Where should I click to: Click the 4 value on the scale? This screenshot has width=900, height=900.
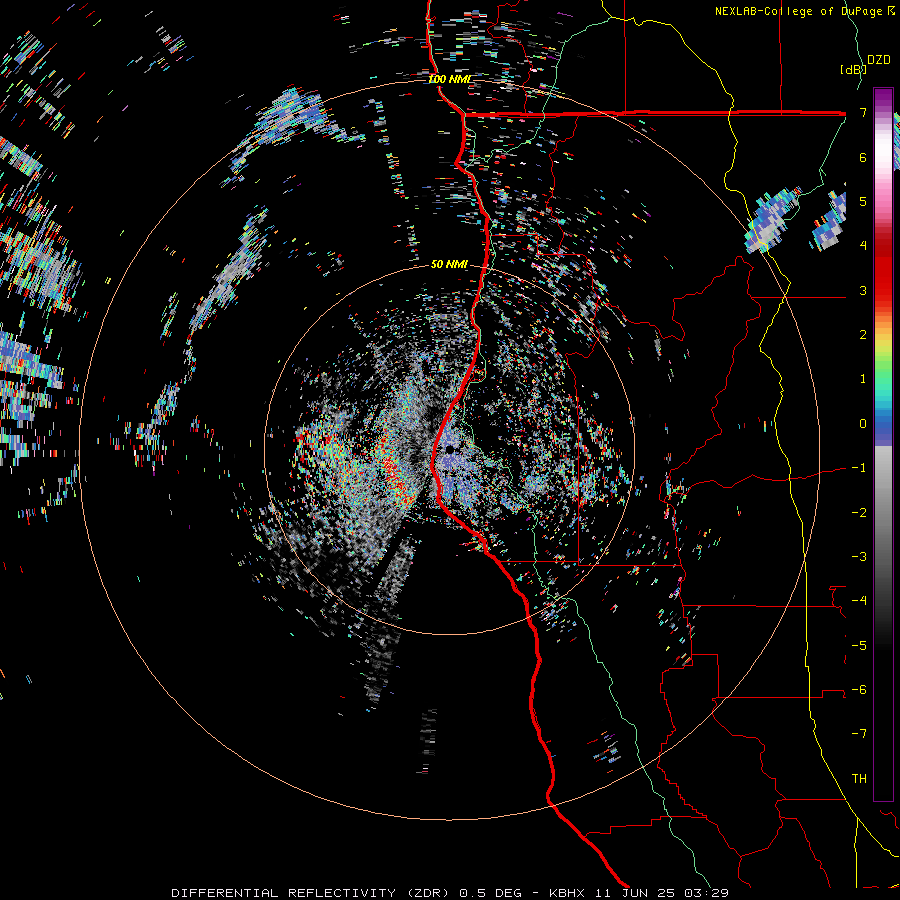click(863, 246)
